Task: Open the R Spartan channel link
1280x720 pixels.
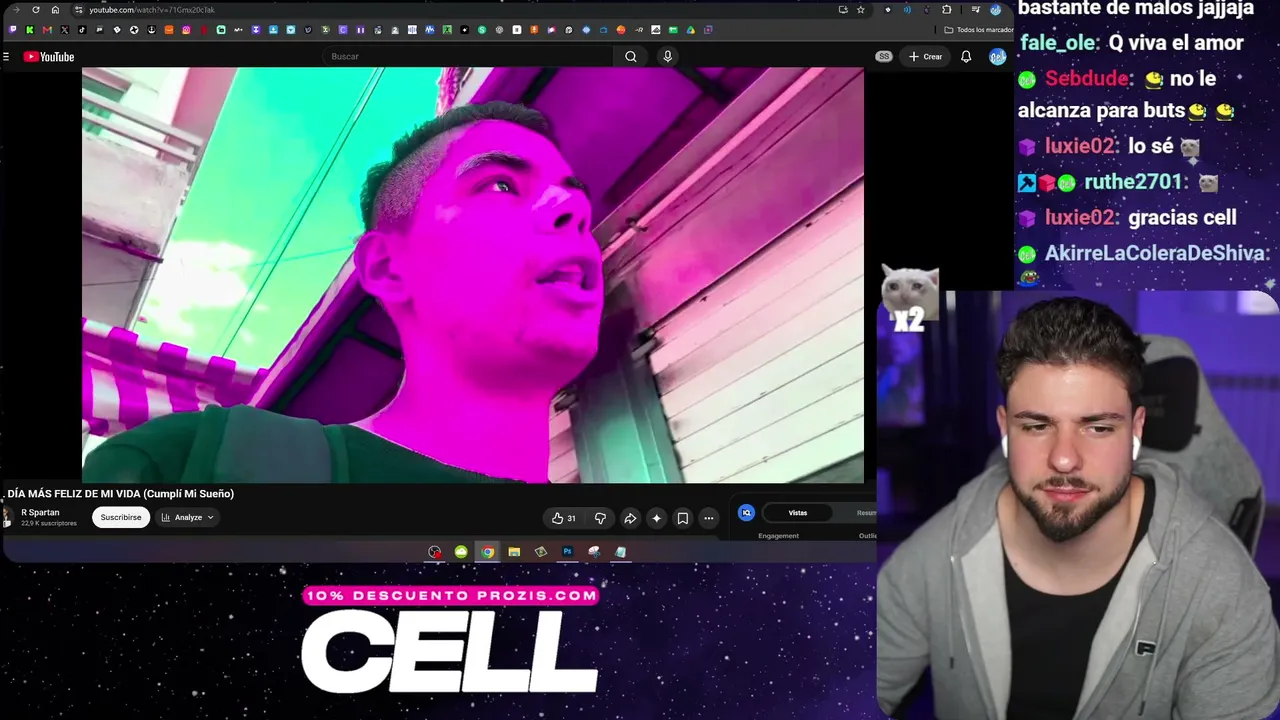Action: click(40, 513)
